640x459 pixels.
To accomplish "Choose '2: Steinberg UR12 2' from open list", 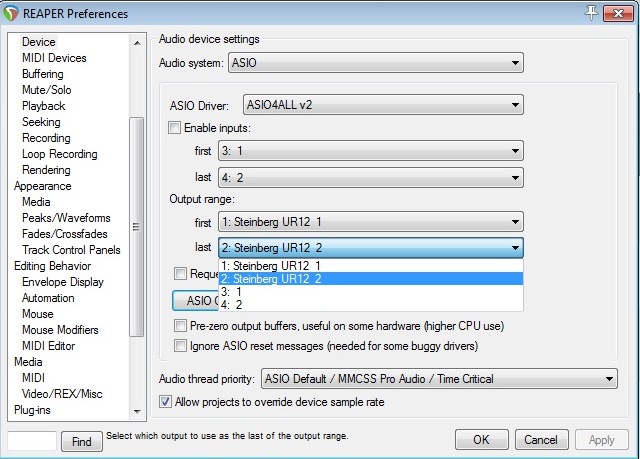I will click(371, 279).
